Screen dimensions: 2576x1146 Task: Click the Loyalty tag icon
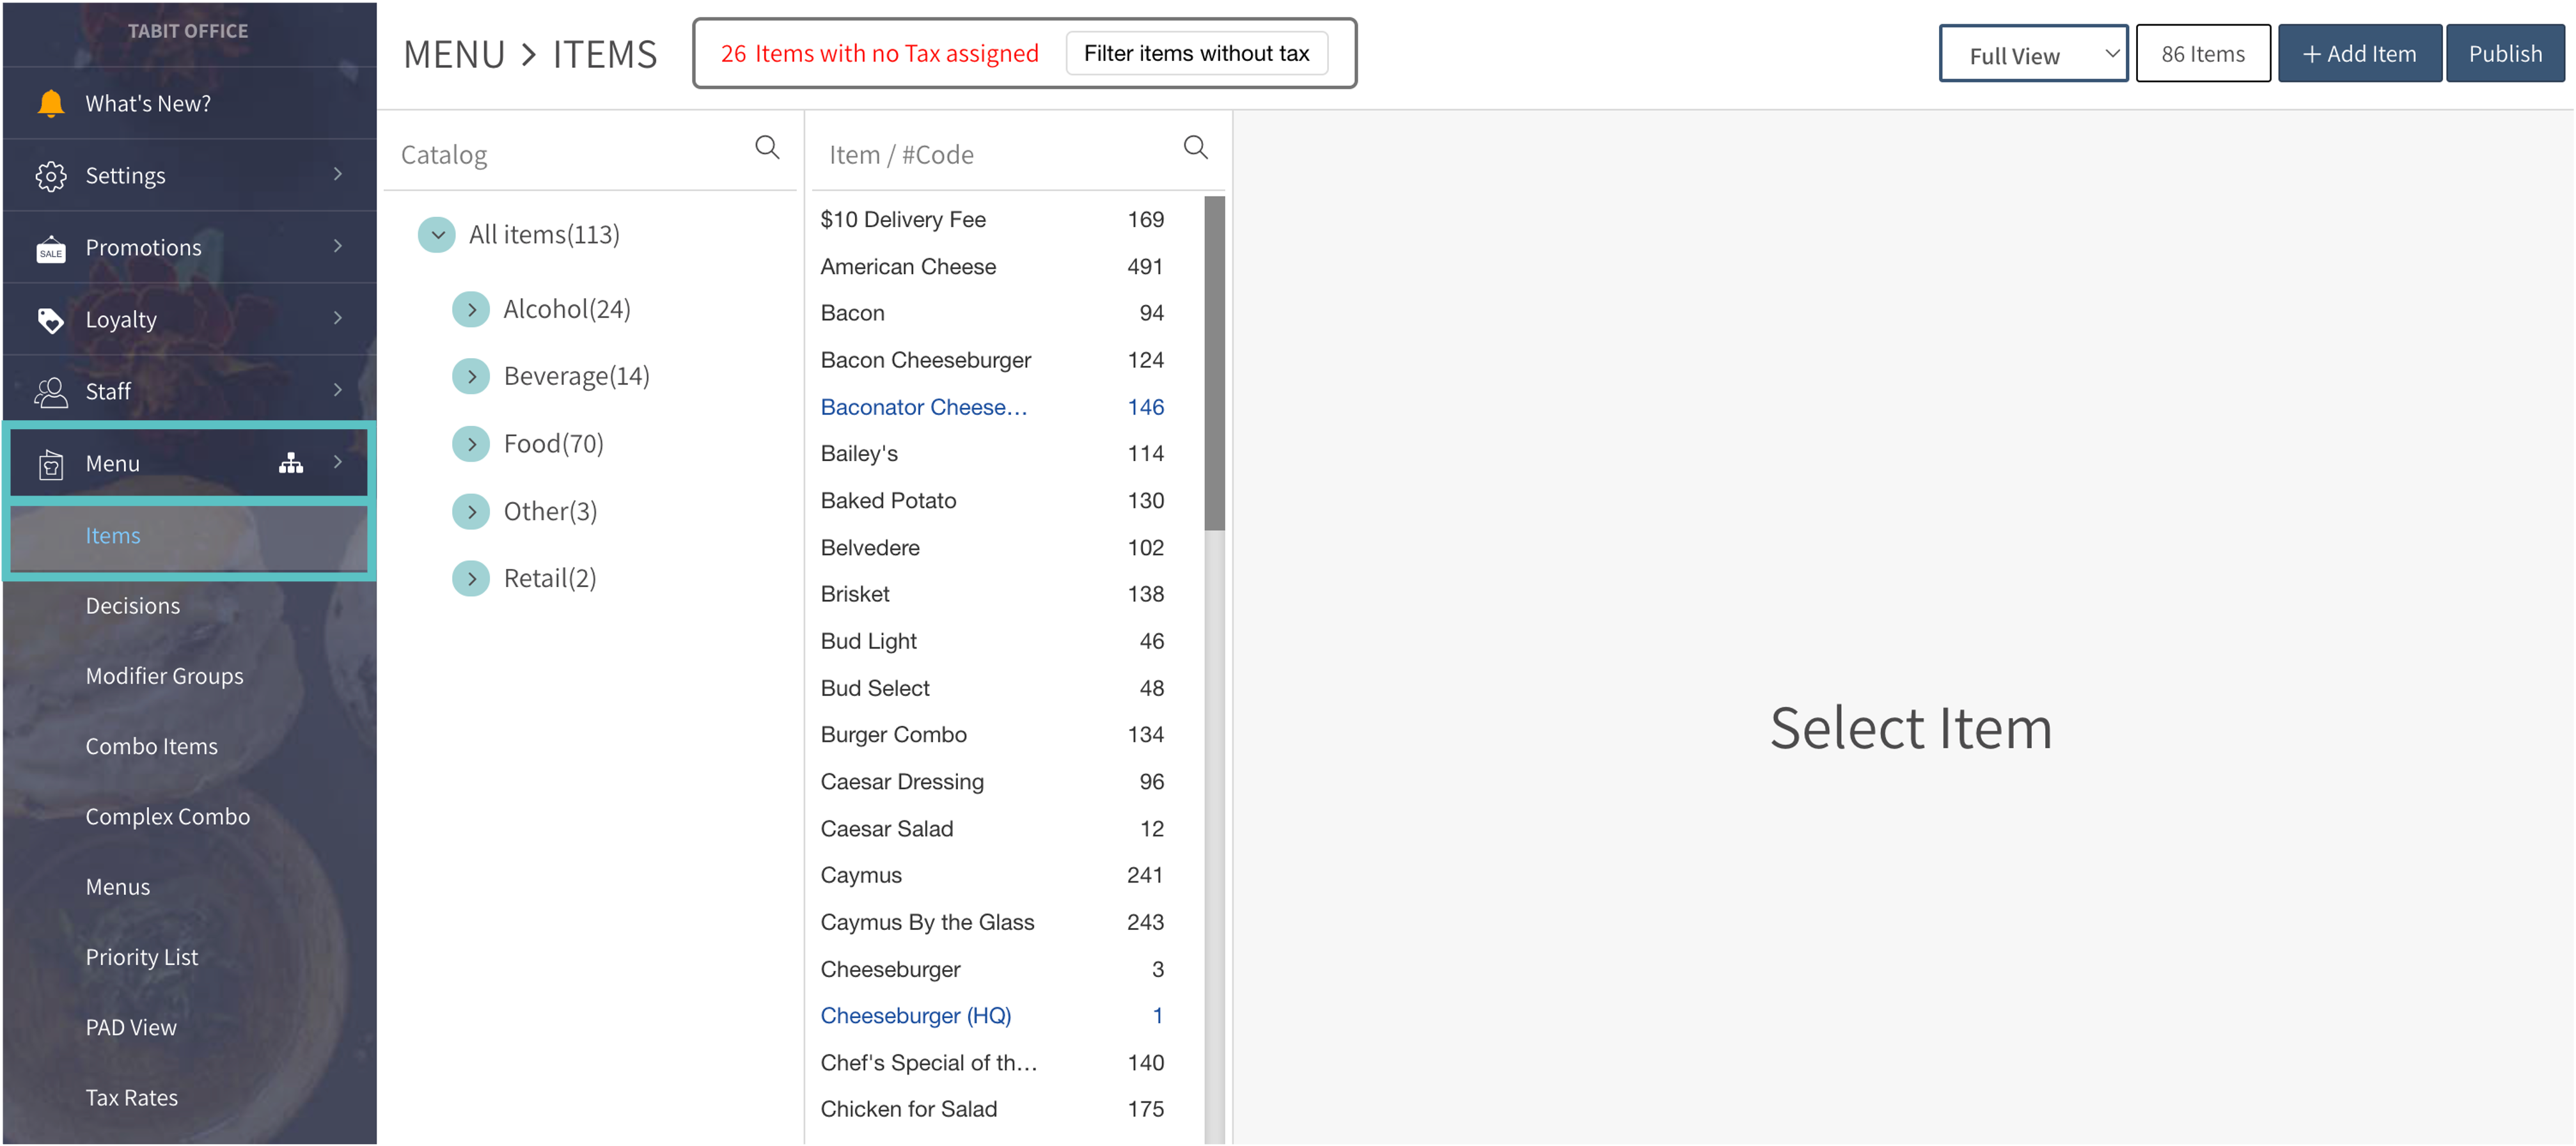click(x=50, y=320)
